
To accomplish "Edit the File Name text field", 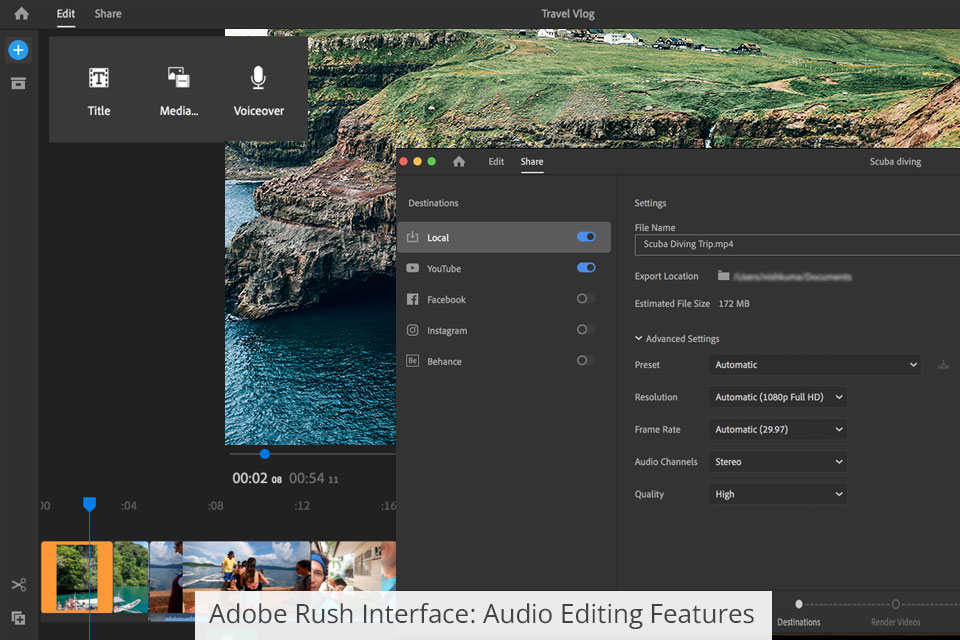I will coord(795,244).
